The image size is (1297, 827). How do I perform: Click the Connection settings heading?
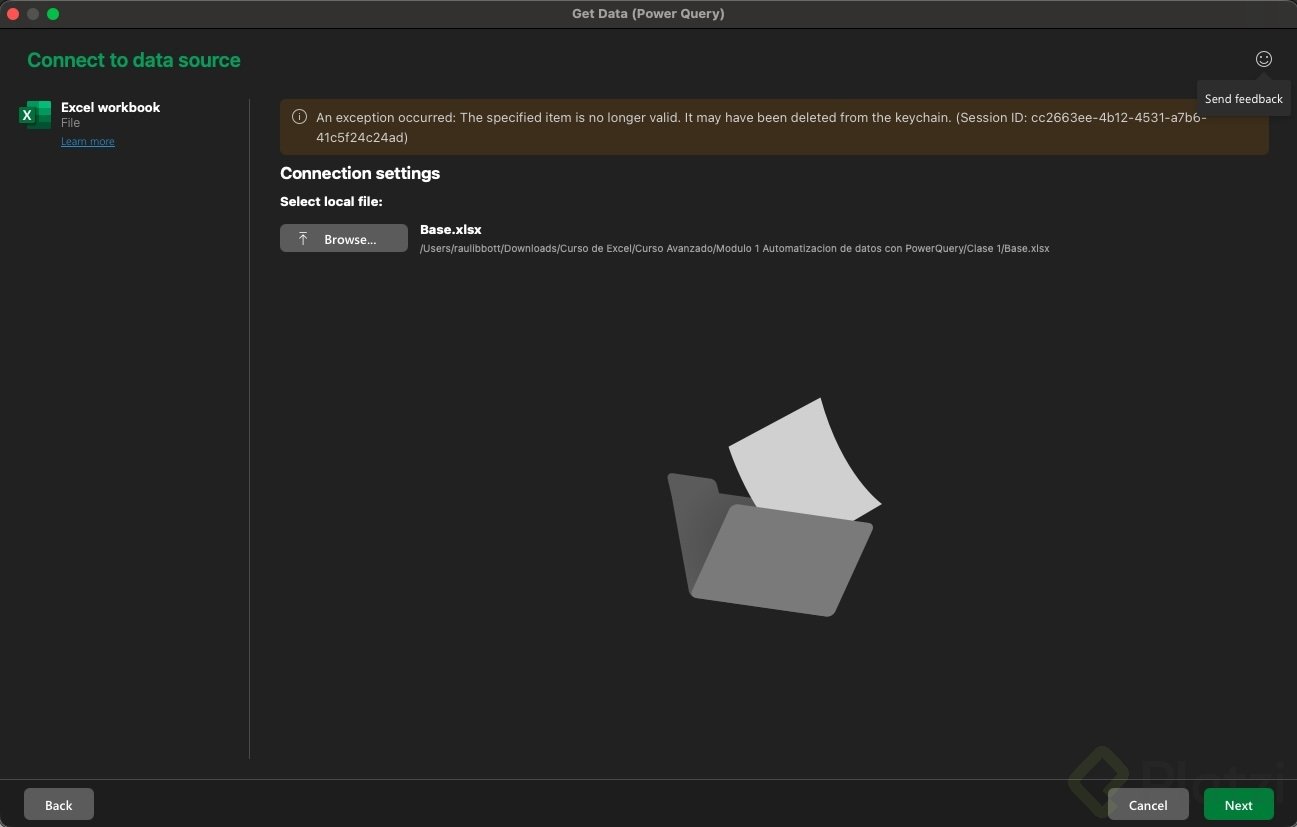360,173
